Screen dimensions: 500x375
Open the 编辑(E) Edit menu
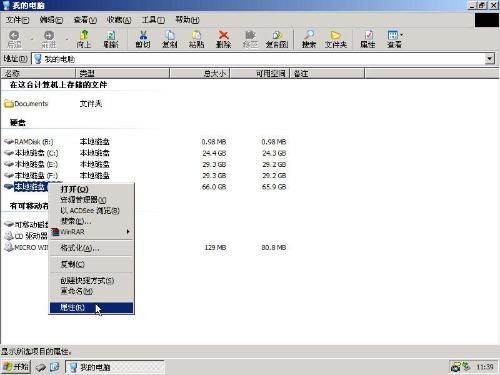(51, 20)
